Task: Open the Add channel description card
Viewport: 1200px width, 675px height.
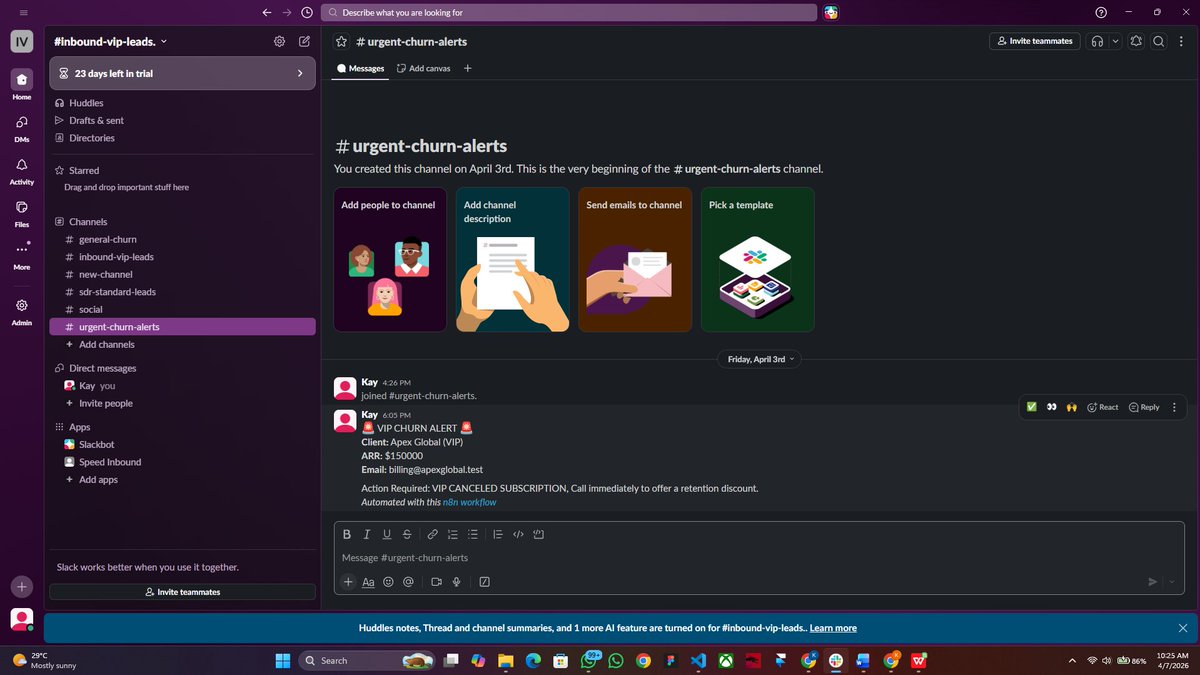Action: [513, 259]
